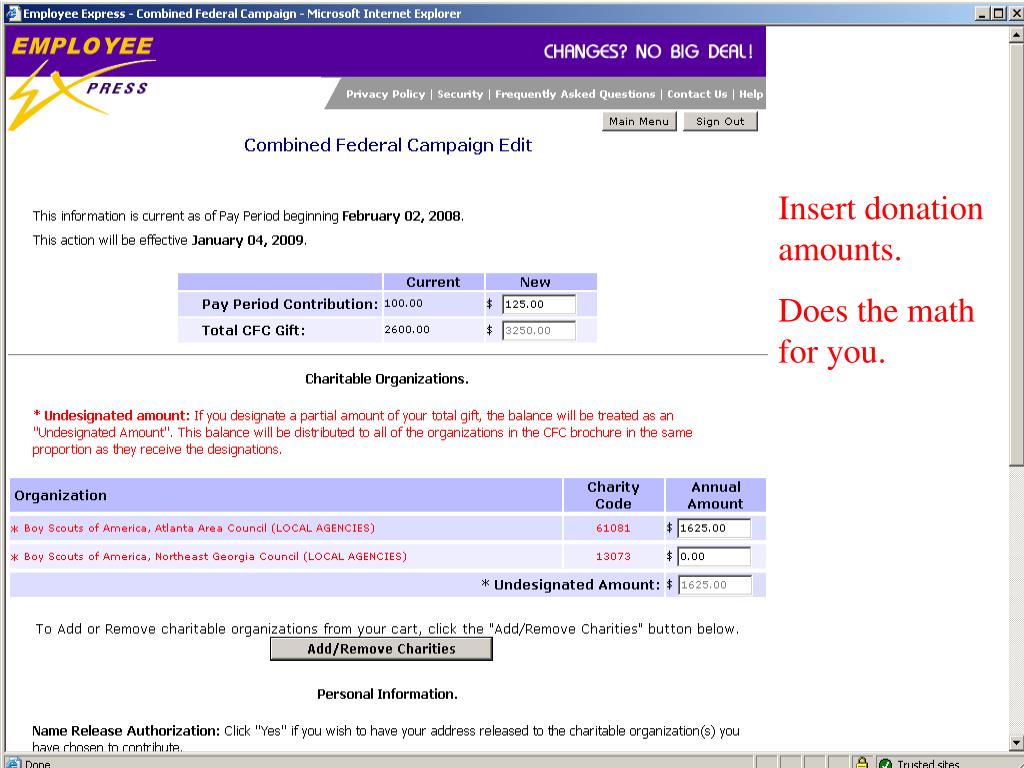Image resolution: width=1024 pixels, height=768 pixels.
Task: Click the Combined Federal Campaign Edit heading
Action: pos(388,145)
